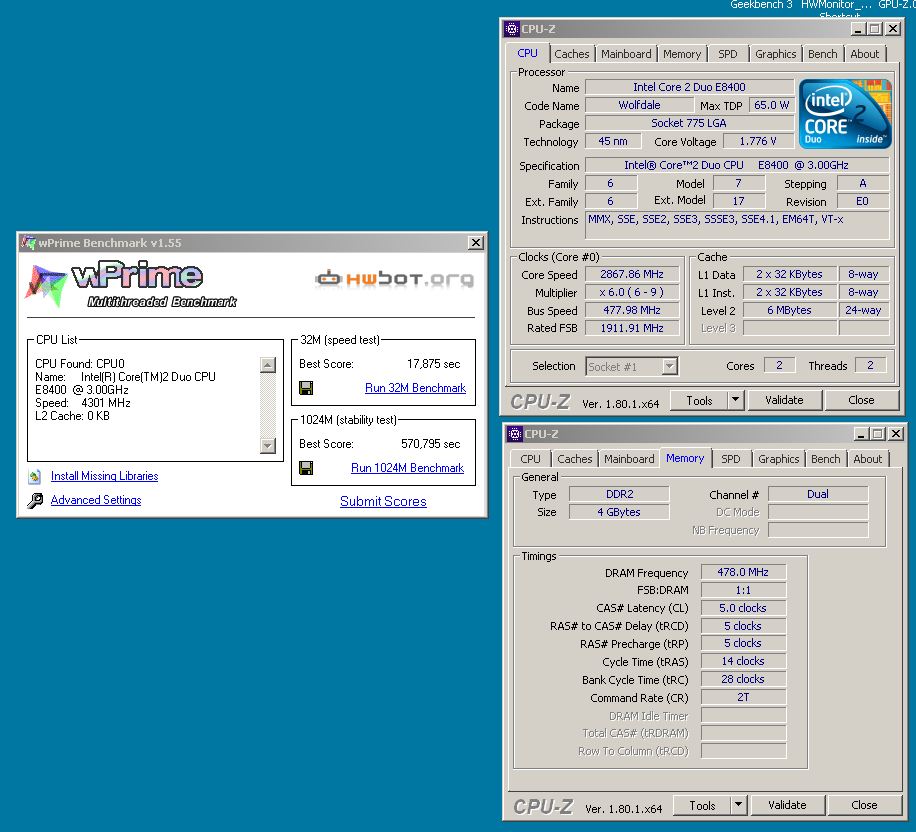Click the save icon beside Run 32M Benchmark
The height and width of the screenshot is (832, 916).
pyautogui.click(x=306, y=388)
